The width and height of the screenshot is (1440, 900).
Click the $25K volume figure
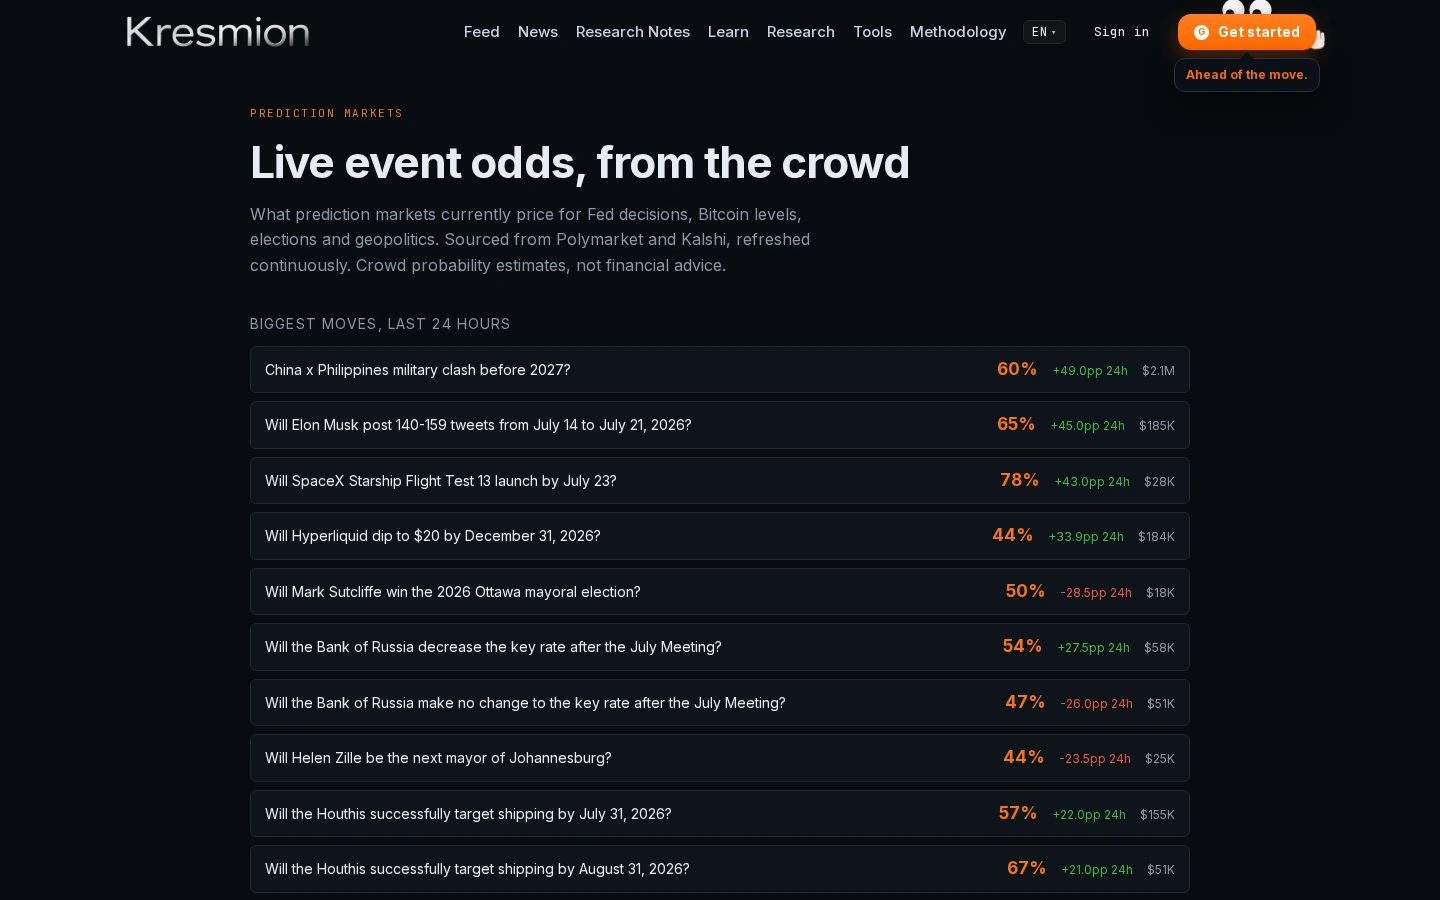[x=1160, y=759]
